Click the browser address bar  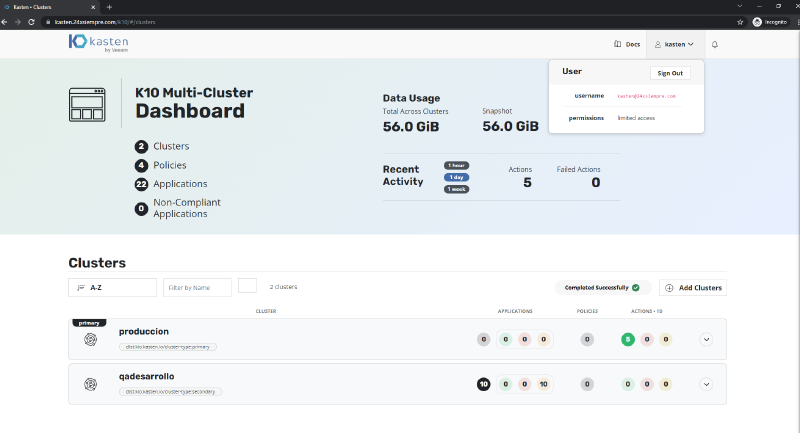tap(388, 22)
